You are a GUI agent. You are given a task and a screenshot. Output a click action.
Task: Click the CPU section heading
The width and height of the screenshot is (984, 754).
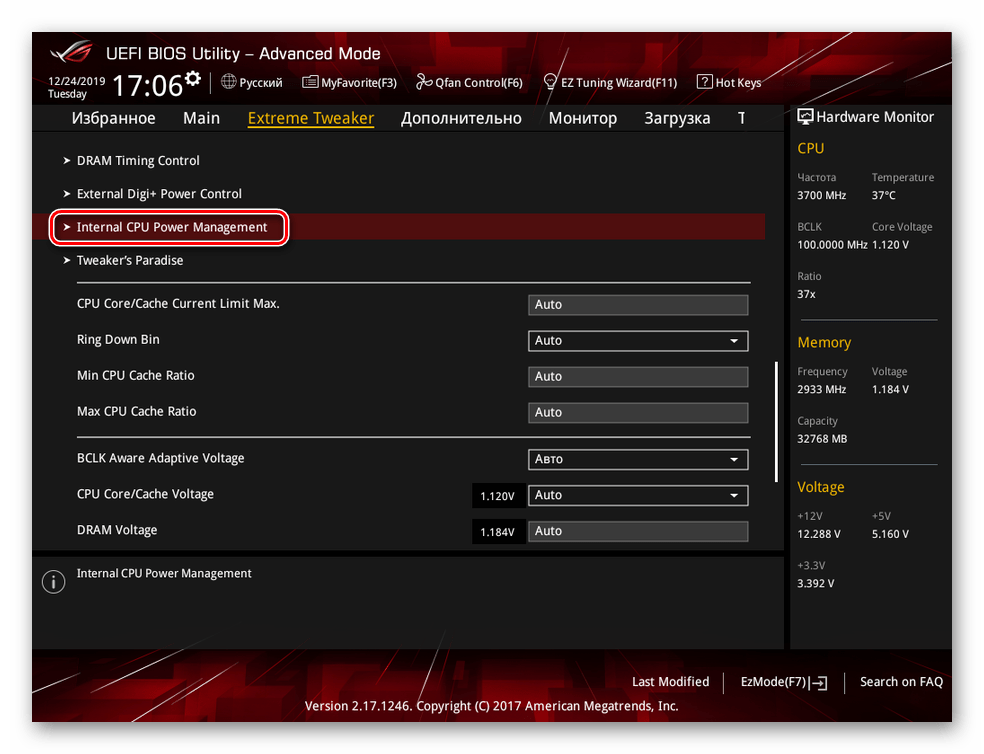[x=810, y=149]
